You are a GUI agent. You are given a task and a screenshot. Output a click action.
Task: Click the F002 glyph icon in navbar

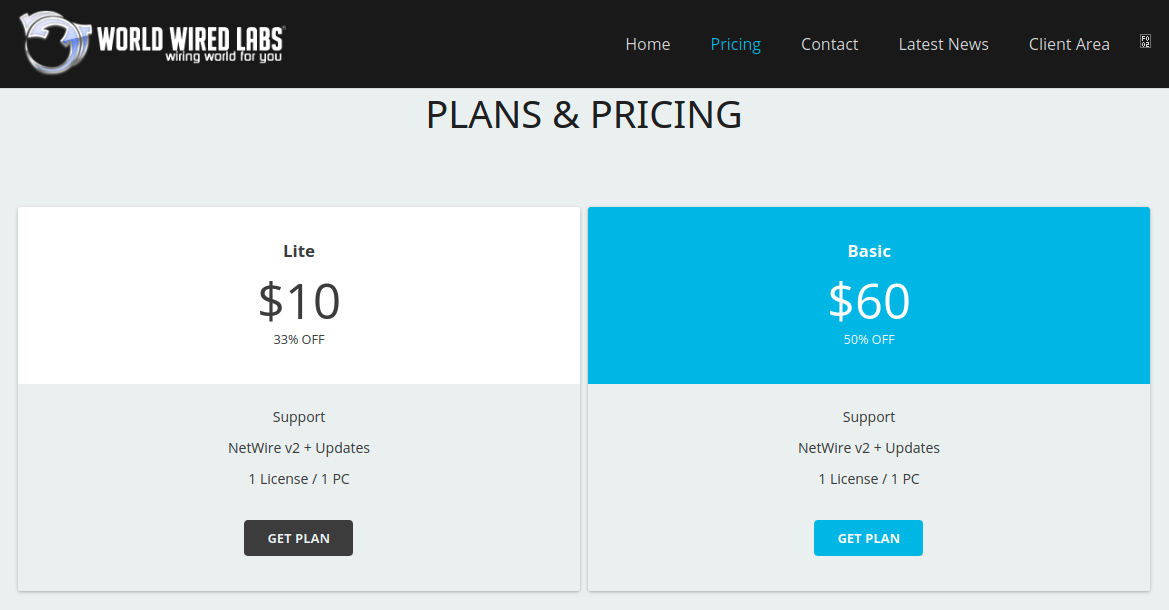[1145, 42]
